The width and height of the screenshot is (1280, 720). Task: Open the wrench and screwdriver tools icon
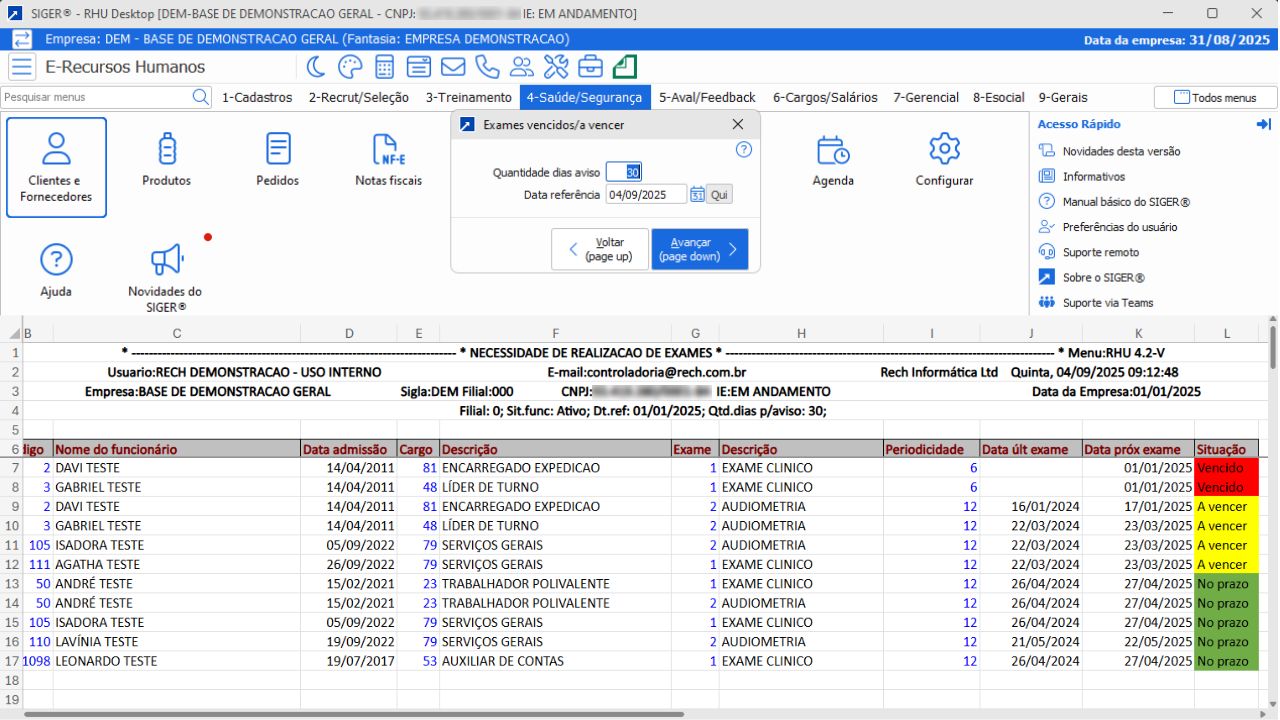tap(556, 67)
